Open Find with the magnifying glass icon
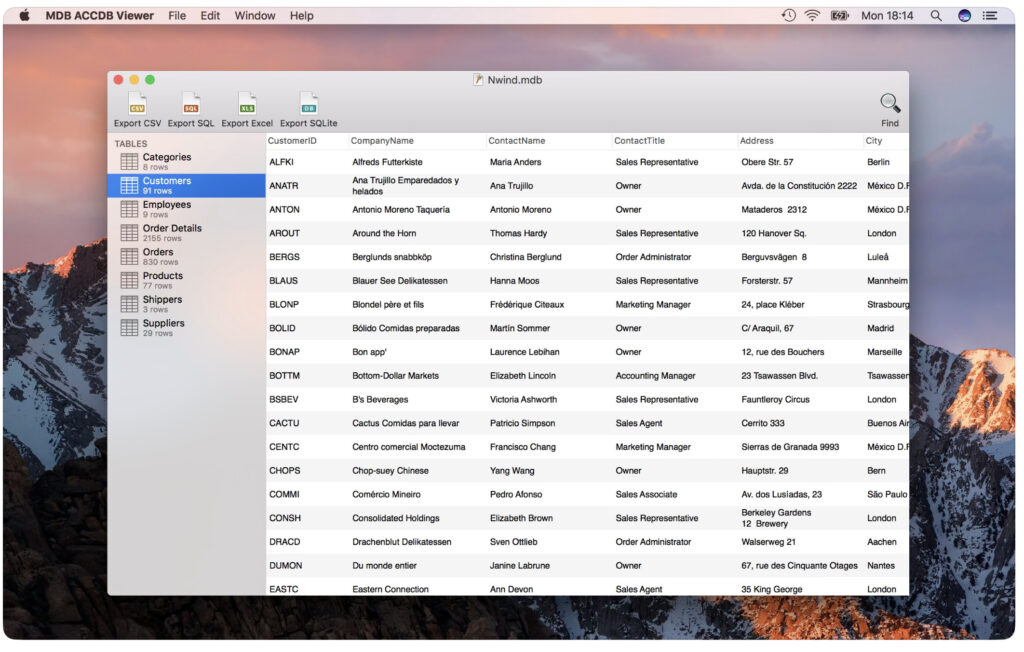This screenshot has width=1024, height=652. coord(889,104)
